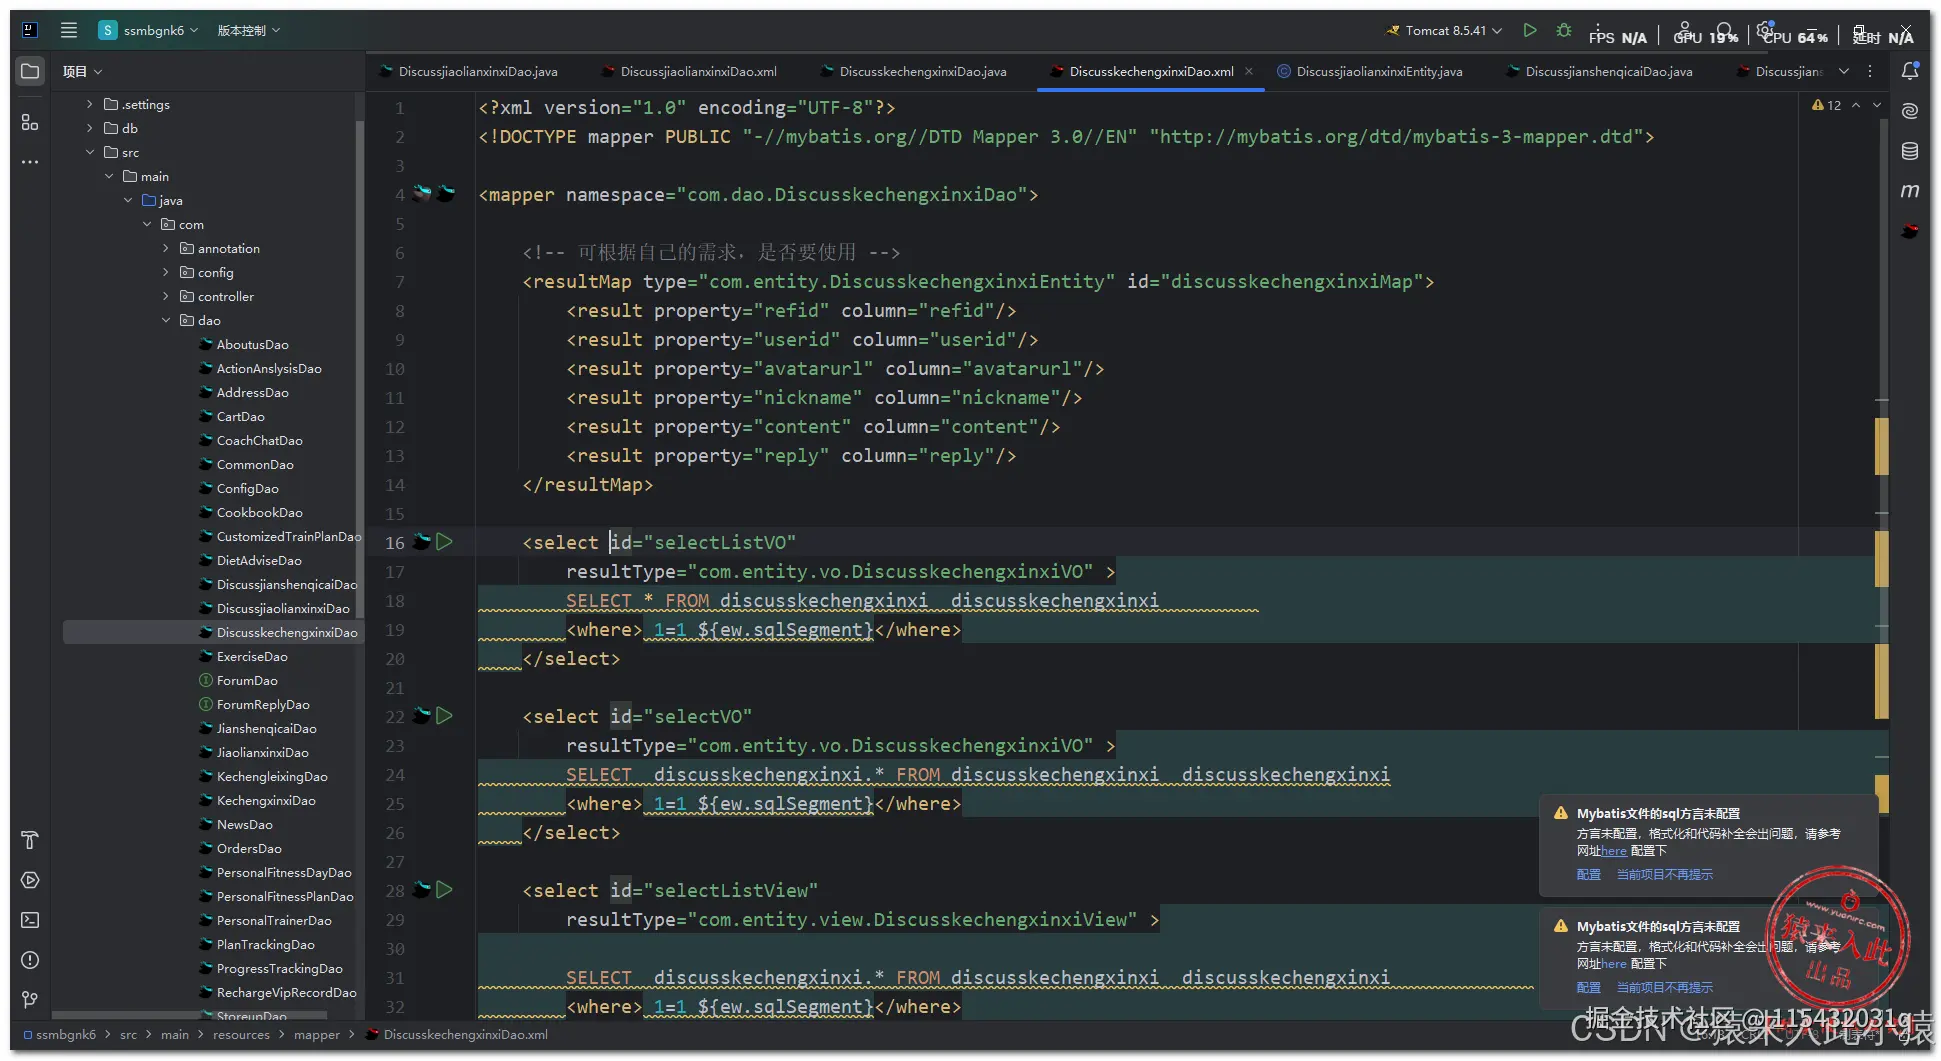
Task: Click 'resources' in the breadcrumb bar
Action: (x=241, y=1035)
